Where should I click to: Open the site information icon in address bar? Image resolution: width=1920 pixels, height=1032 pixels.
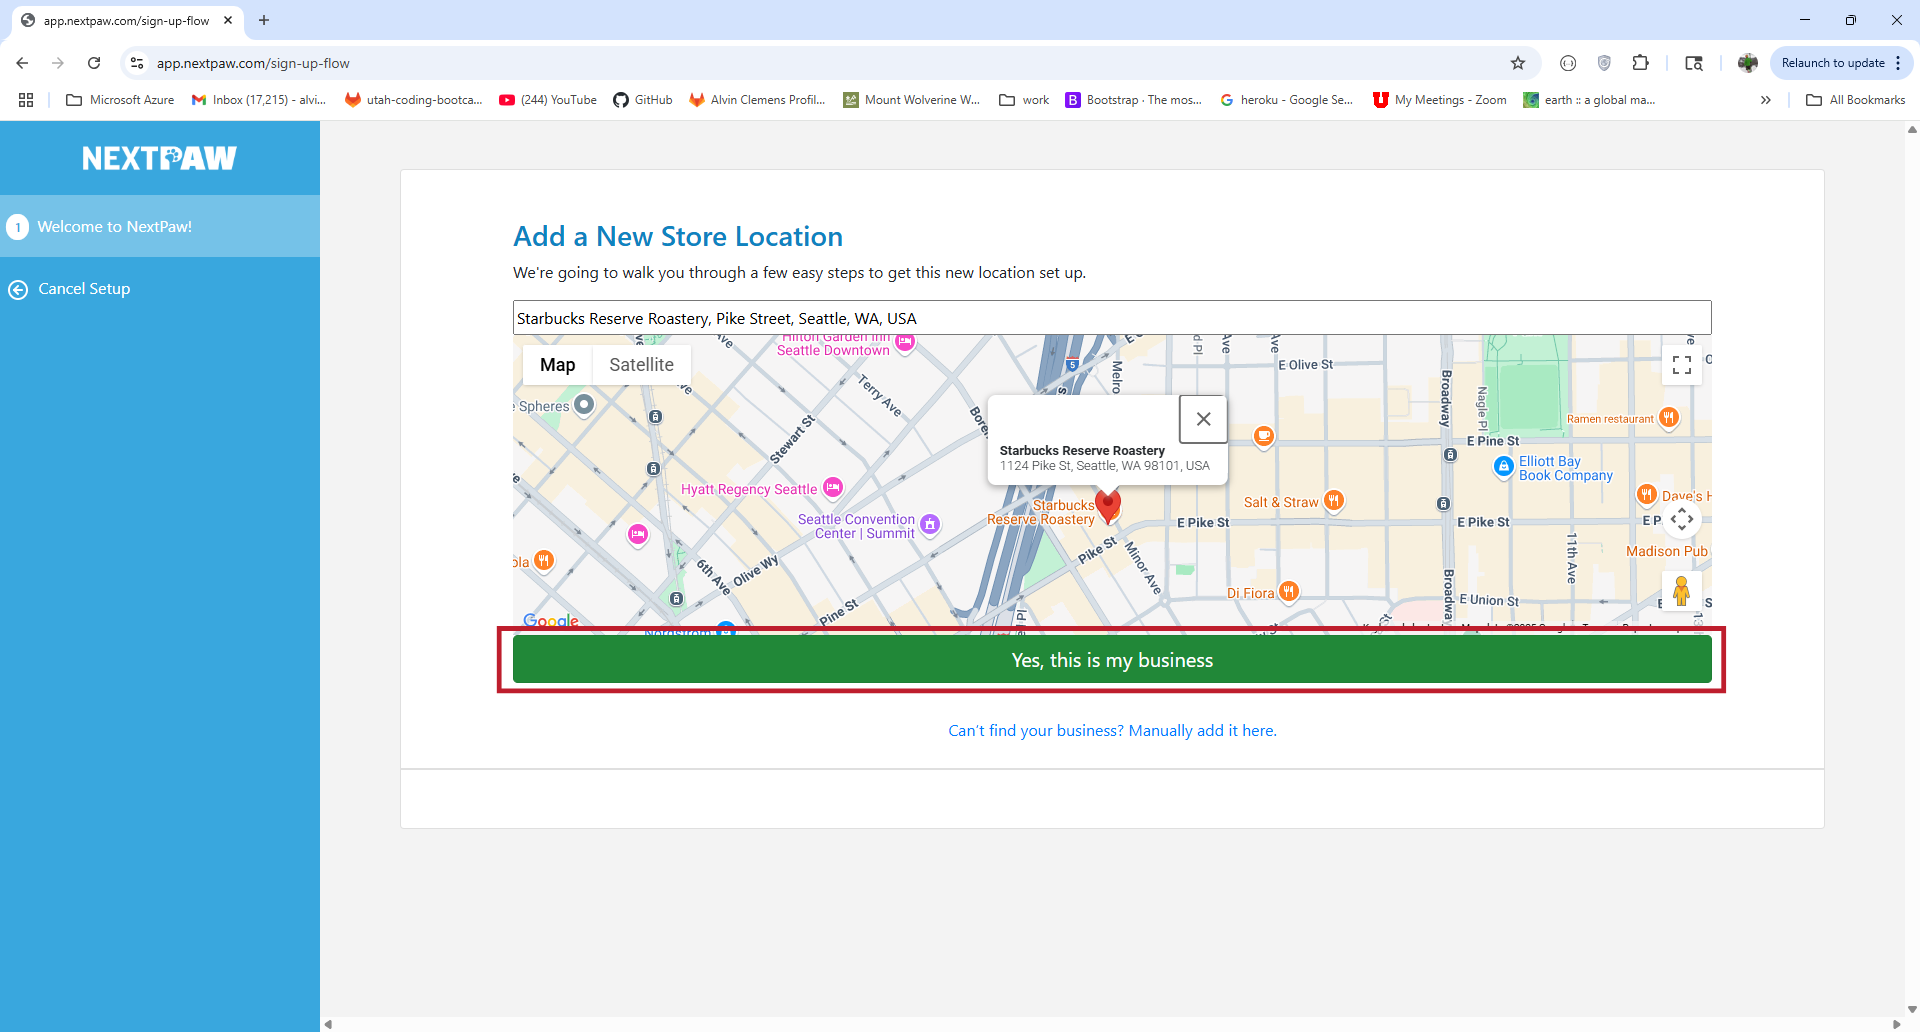137,63
